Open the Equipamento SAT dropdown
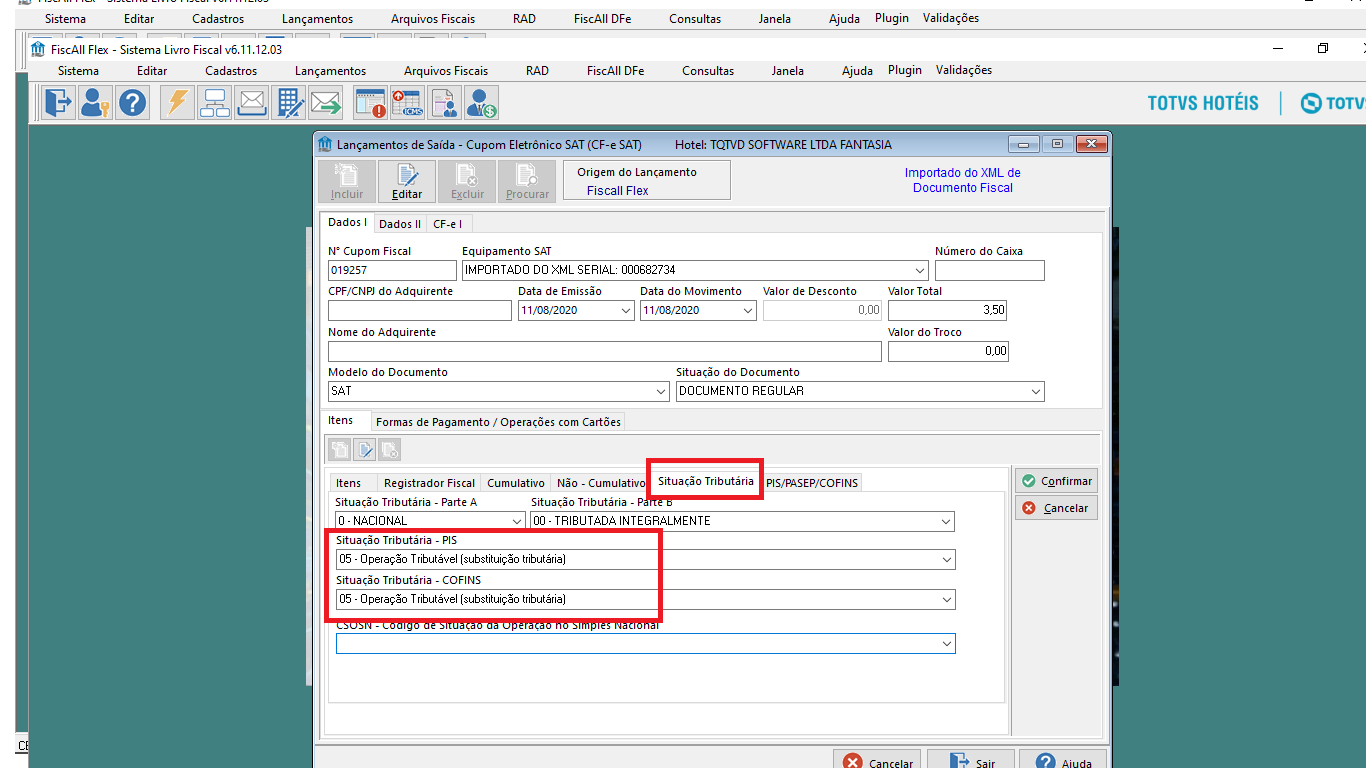Screen dimensions: 1366x768 (x=920, y=270)
